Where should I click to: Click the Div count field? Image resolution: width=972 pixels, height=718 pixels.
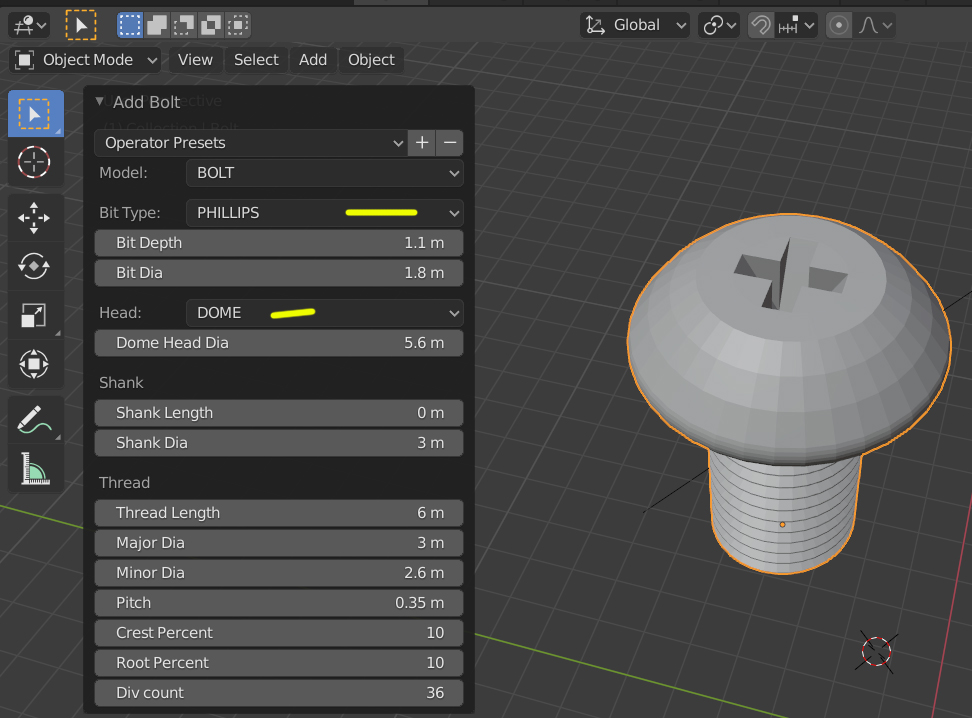click(x=279, y=693)
